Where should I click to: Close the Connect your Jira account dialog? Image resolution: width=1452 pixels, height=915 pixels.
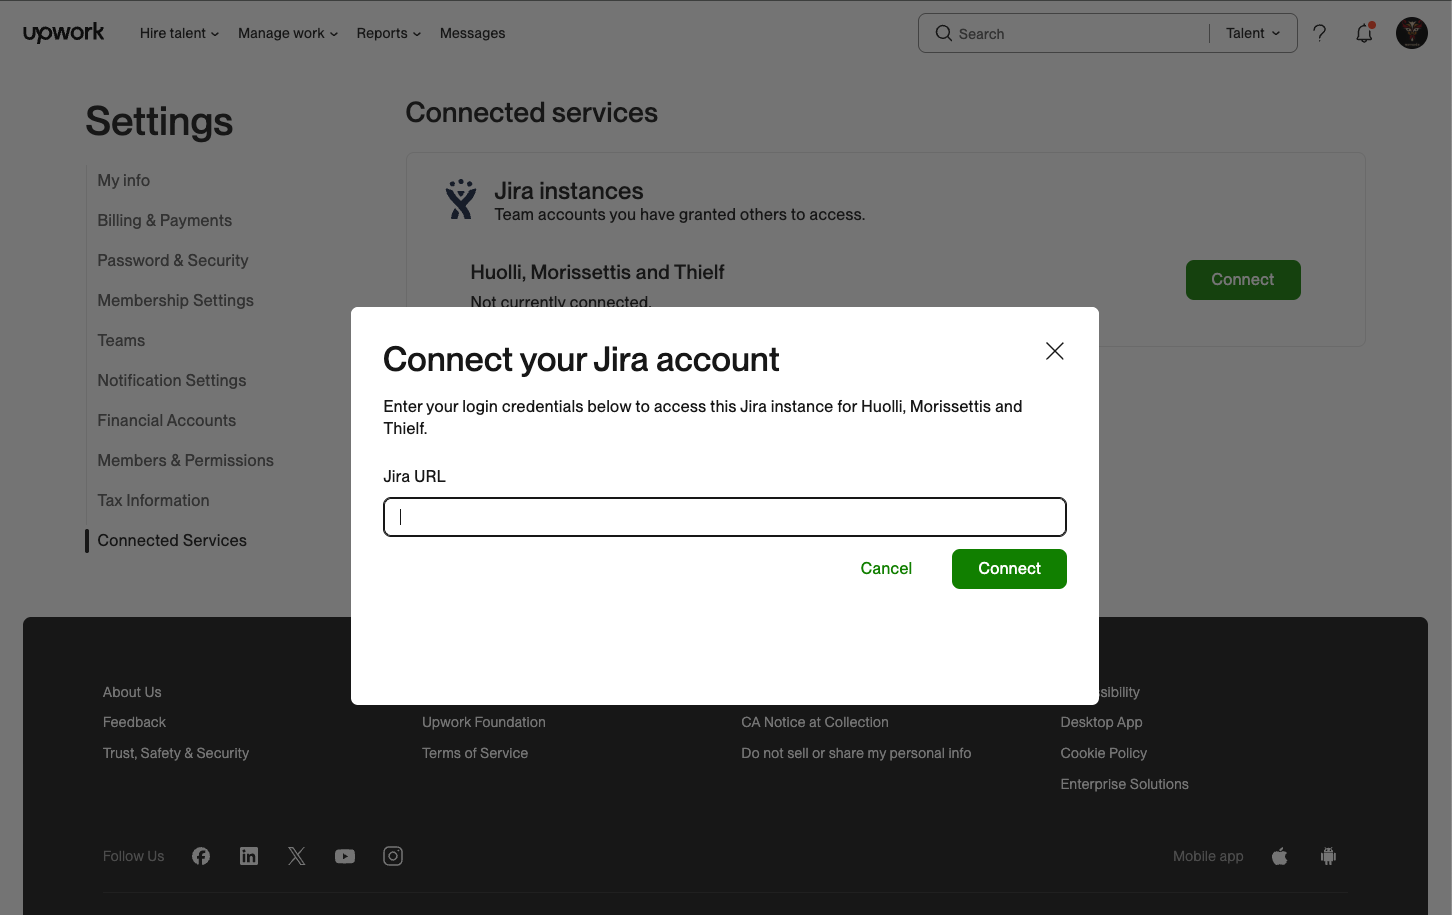1054,351
